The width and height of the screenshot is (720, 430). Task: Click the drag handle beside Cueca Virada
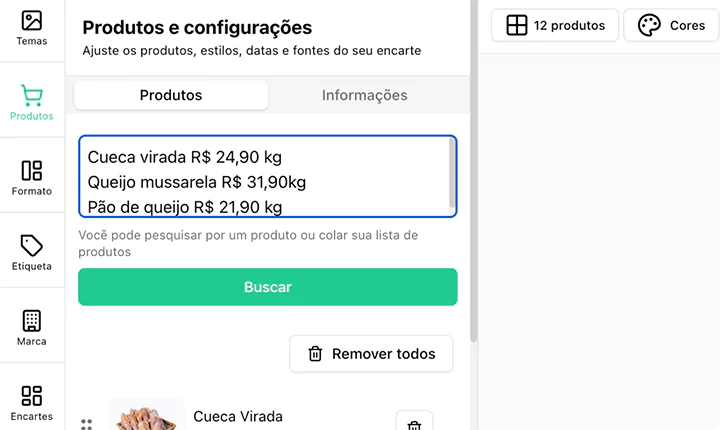click(x=87, y=424)
